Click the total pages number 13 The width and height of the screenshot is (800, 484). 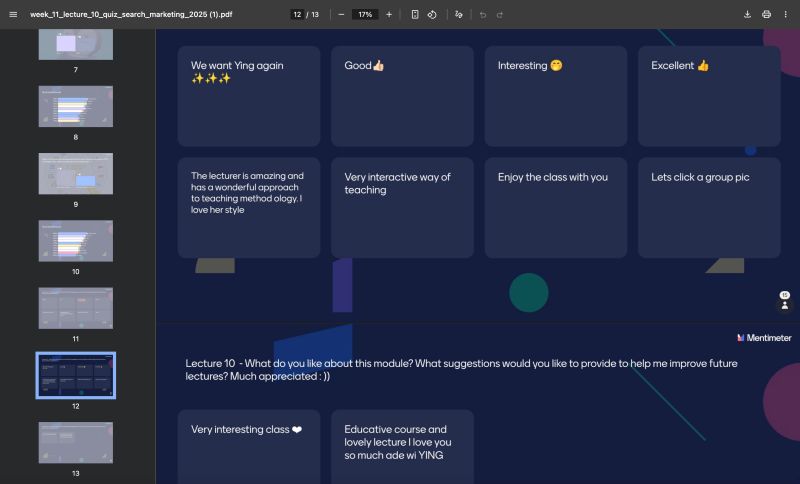pos(315,14)
